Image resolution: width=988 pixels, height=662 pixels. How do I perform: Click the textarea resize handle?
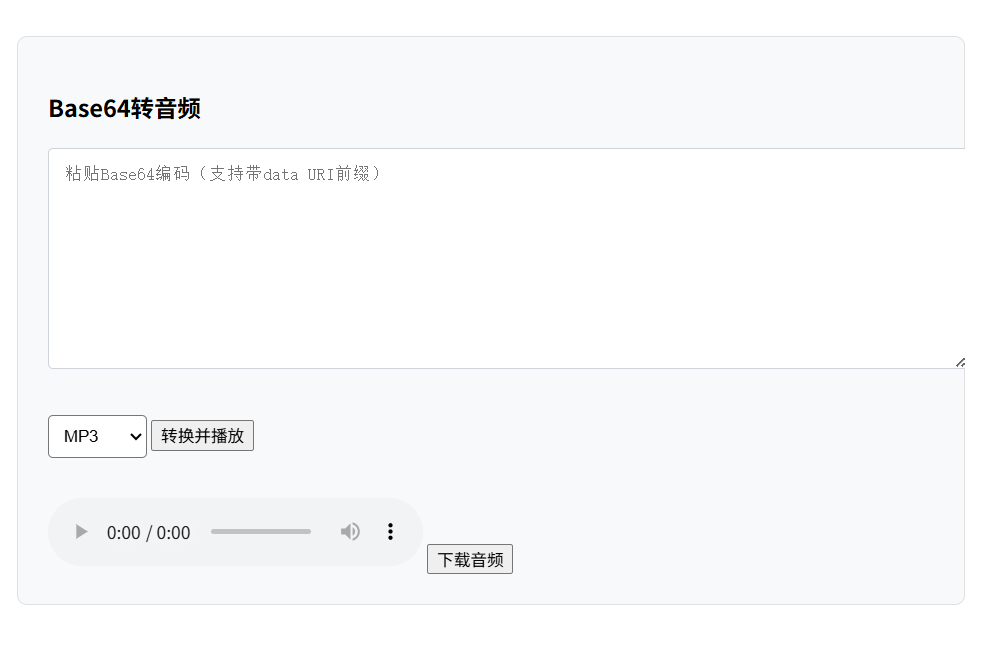click(x=959, y=361)
